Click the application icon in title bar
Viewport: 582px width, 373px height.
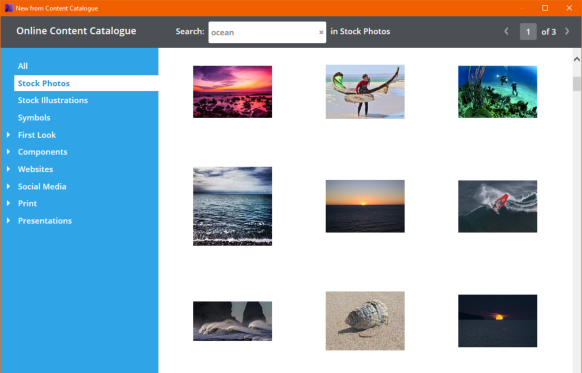coord(9,8)
